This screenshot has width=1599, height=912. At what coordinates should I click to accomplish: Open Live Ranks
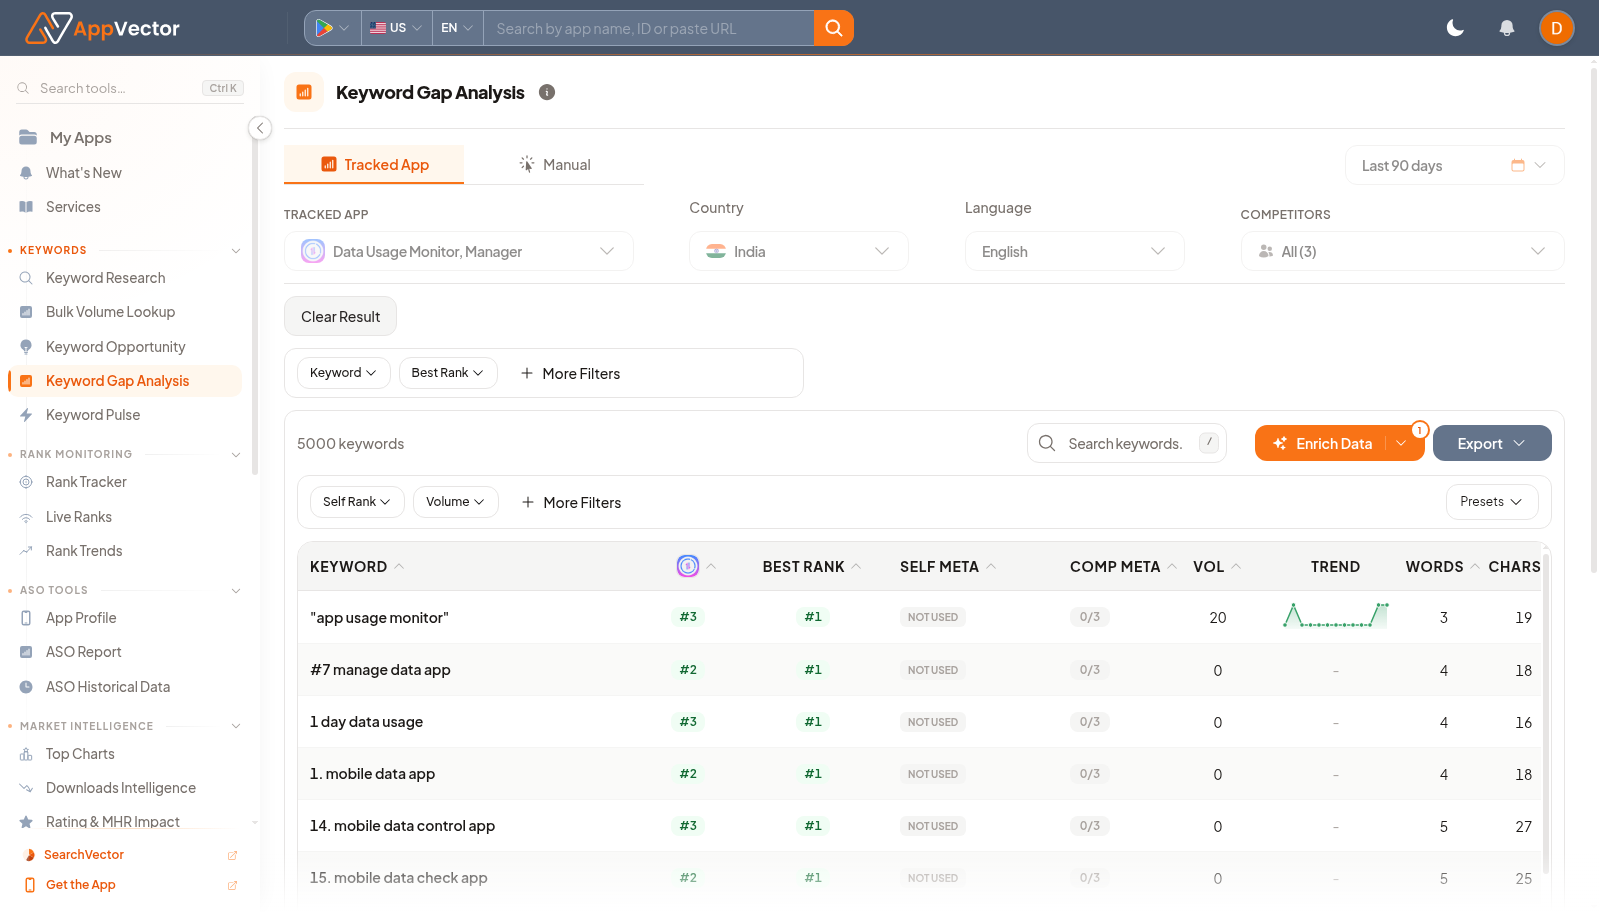pos(78,517)
